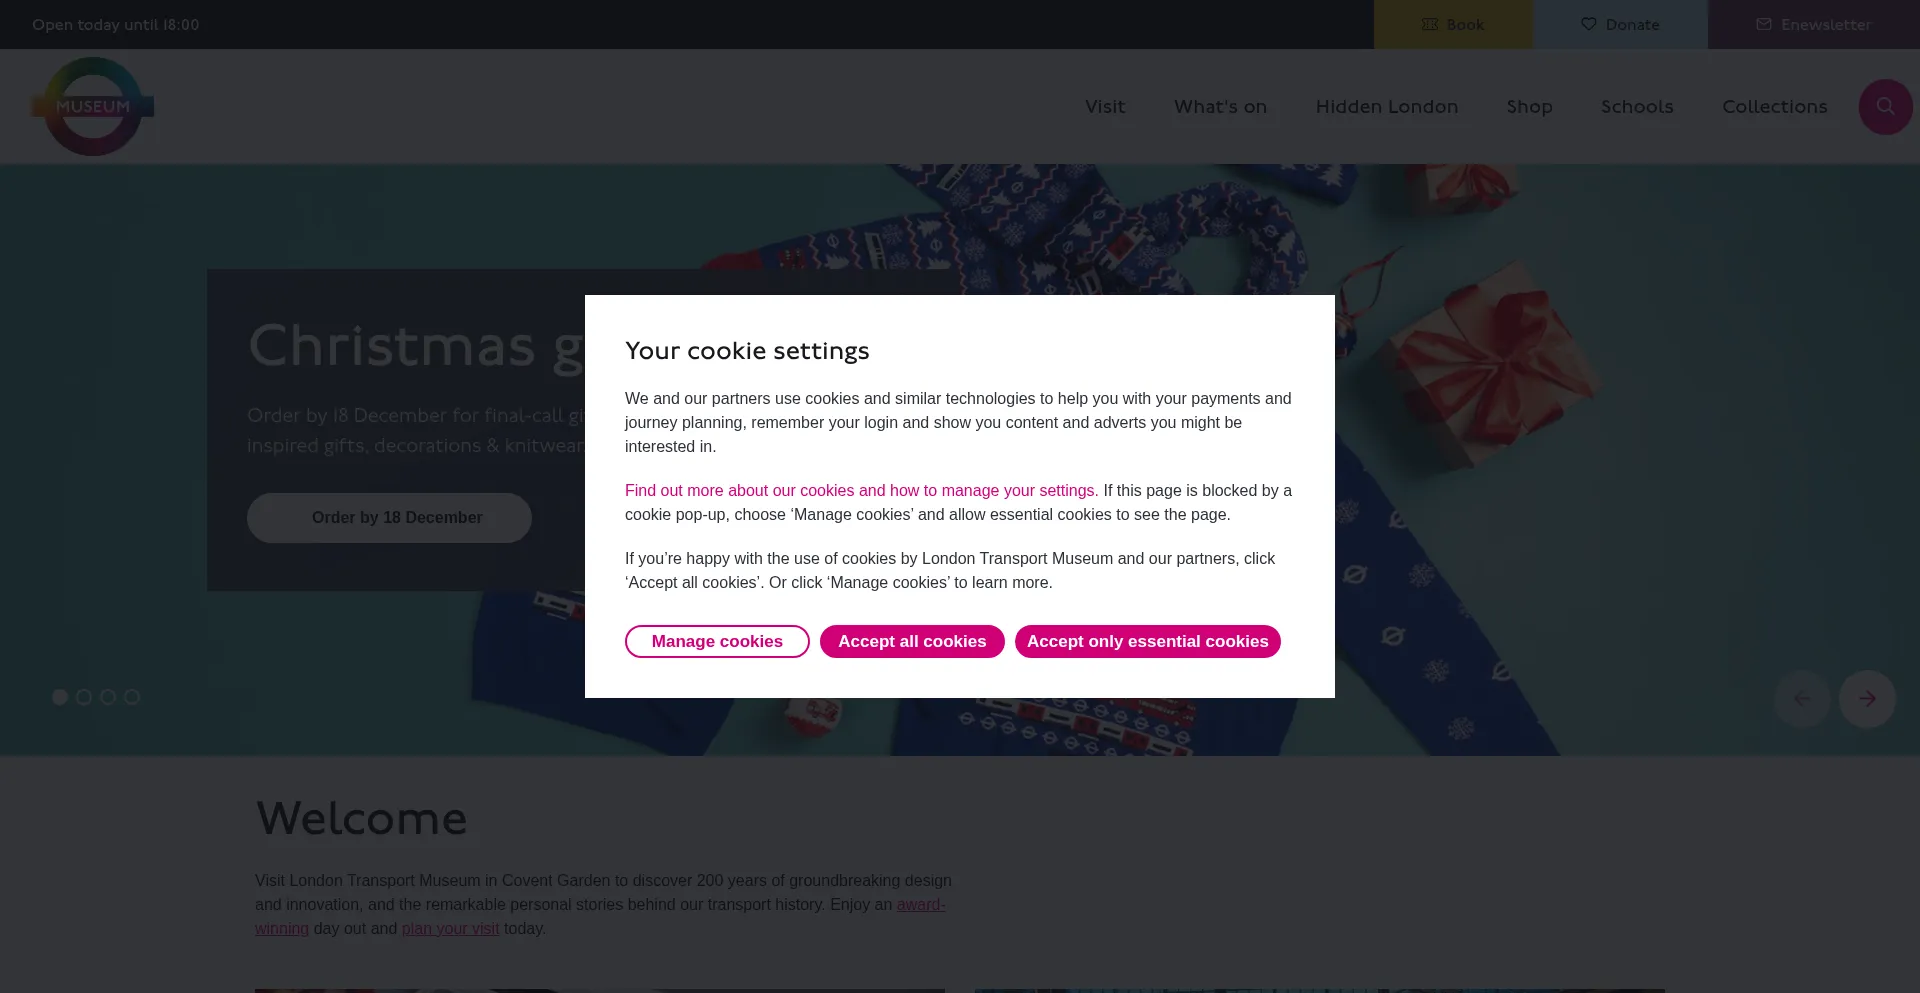Open the Enewsletter signup link
The width and height of the screenshot is (1920, 993).
(1813, 25)
